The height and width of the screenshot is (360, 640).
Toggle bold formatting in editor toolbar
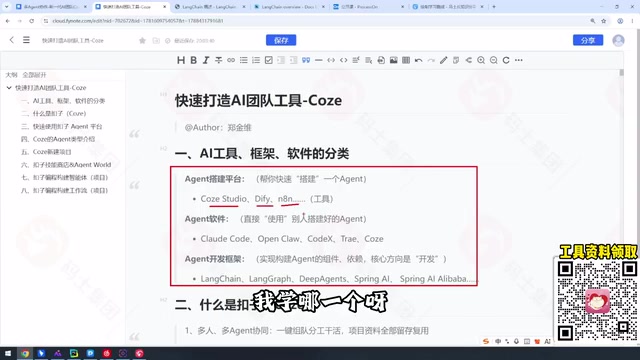click(x=193, y=60)
